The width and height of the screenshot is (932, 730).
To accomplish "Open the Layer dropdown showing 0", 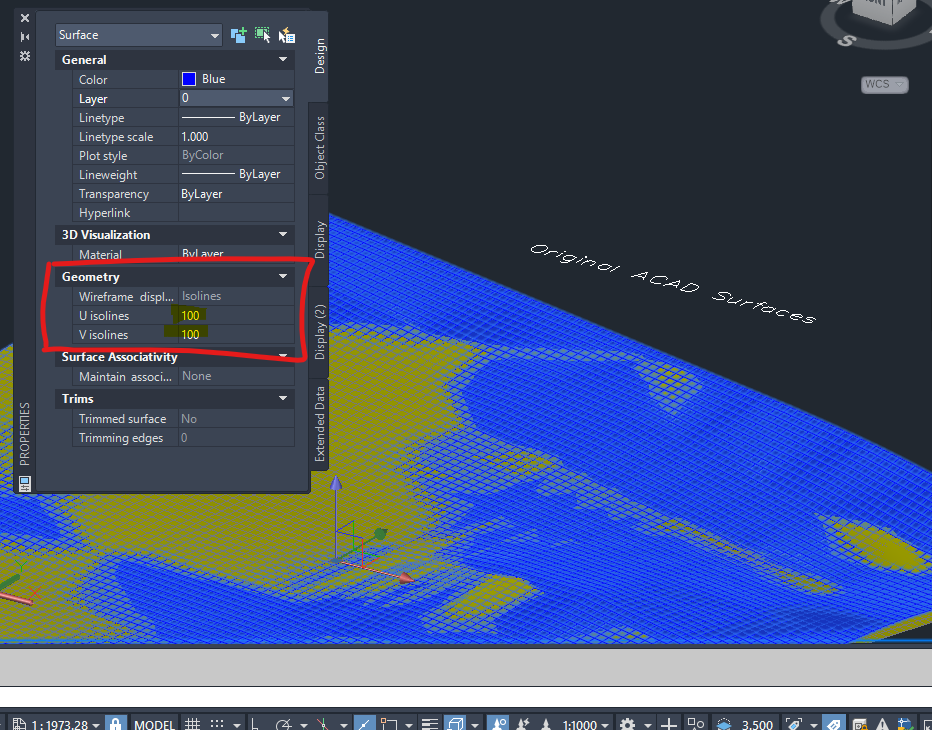I will click(236, 98).
